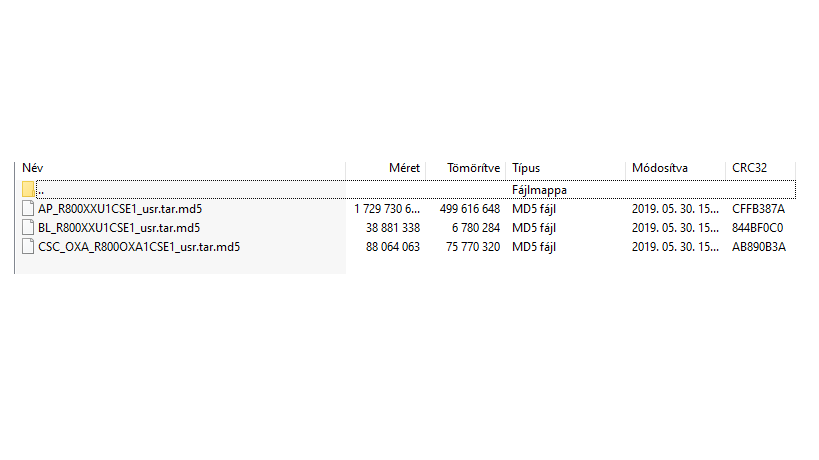Select the CSC_OXA_R800OXA1CSE1_usr.tar.md5 file name
This screenshot has width=819, height=460.
pyautogui.click(x=139, y=247)
